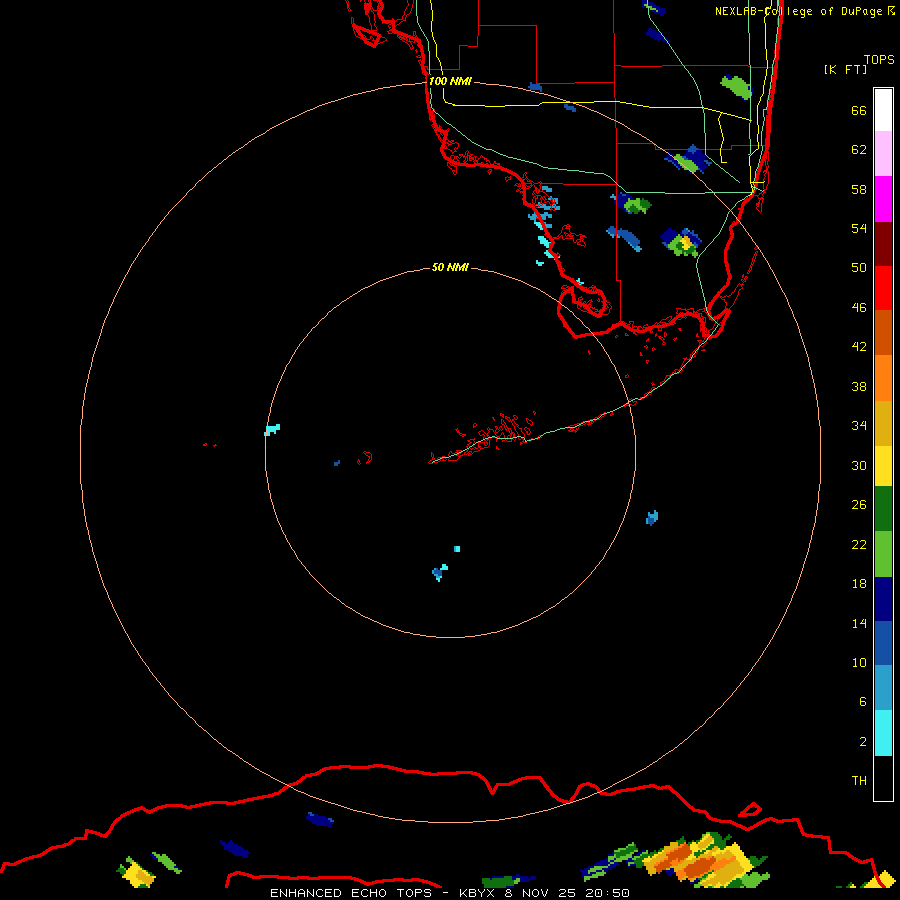Click the "30" scale label

pyautogui.click(x=859, y=465)
